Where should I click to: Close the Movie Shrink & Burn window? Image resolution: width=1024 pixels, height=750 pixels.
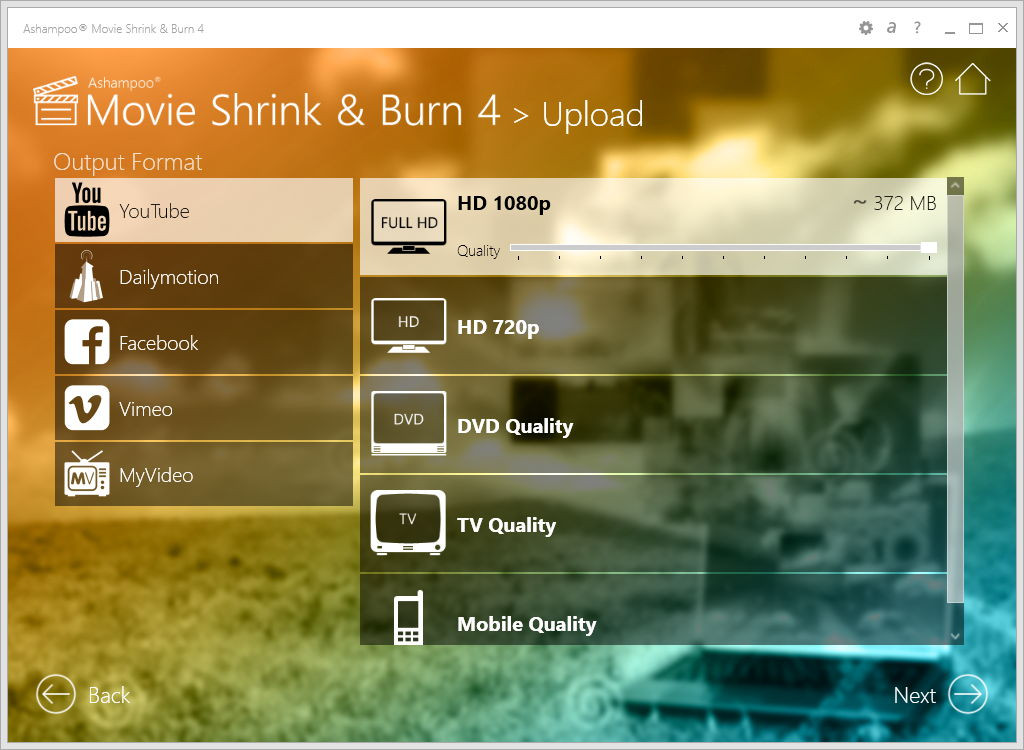(x=1003, y=27)
